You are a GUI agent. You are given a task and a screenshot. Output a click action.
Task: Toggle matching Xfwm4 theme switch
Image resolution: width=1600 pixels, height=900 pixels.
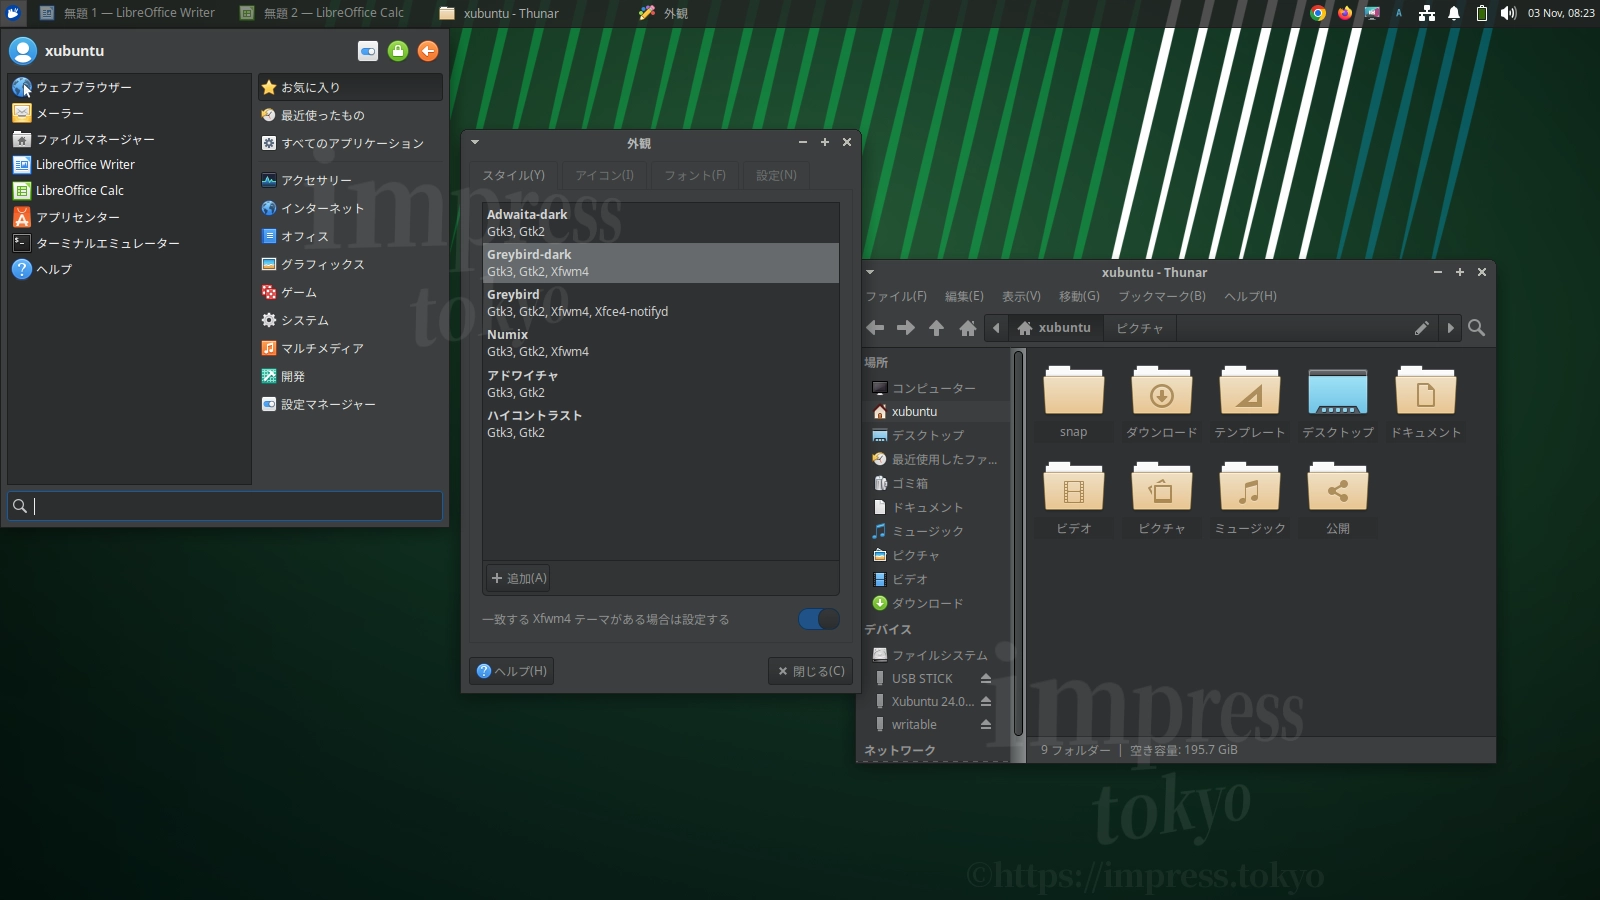tap(819, 619)
